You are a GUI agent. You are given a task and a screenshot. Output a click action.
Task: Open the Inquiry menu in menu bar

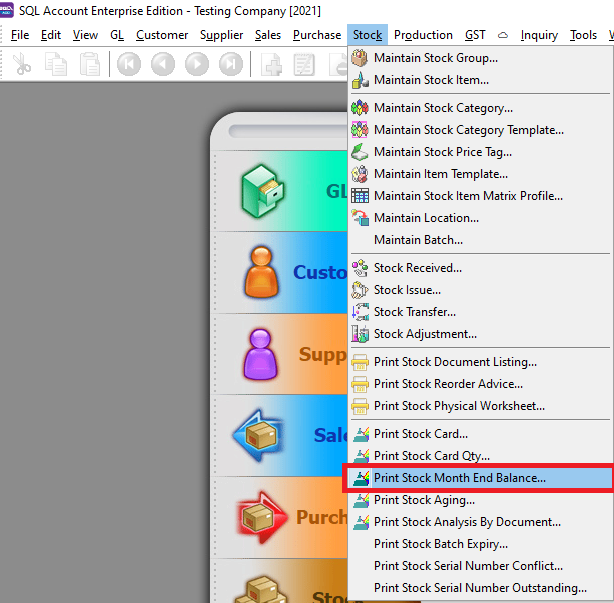(539, 35)
